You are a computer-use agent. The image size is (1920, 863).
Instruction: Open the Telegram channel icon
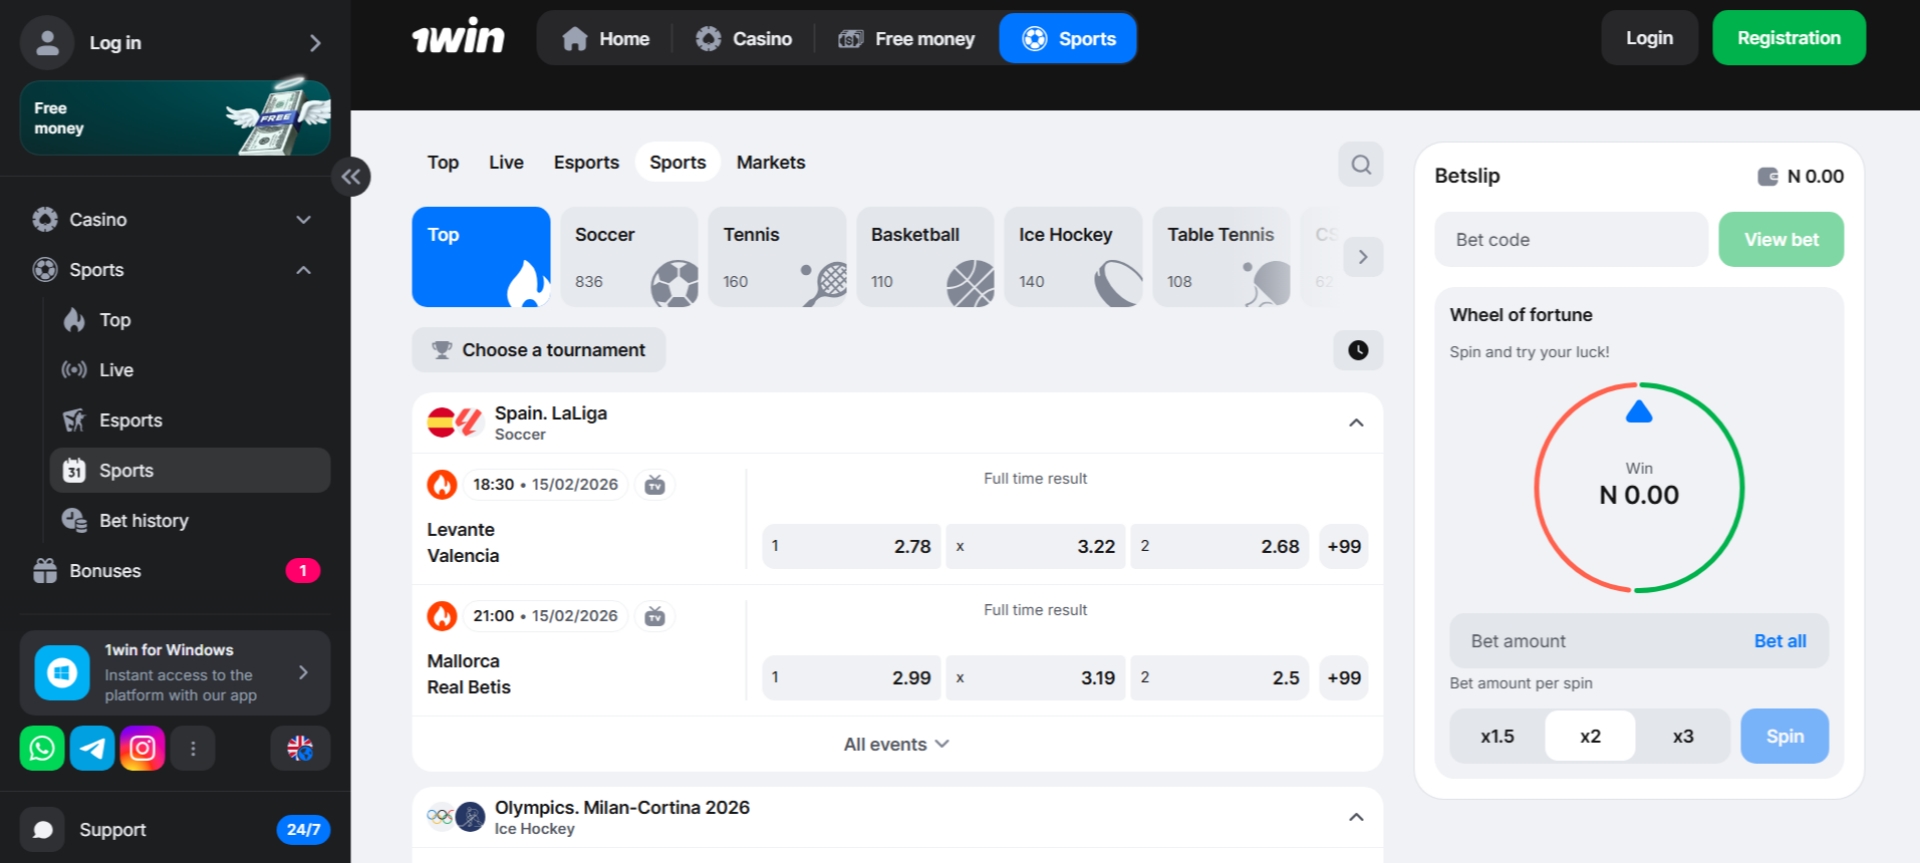click(x=92, y=748)
